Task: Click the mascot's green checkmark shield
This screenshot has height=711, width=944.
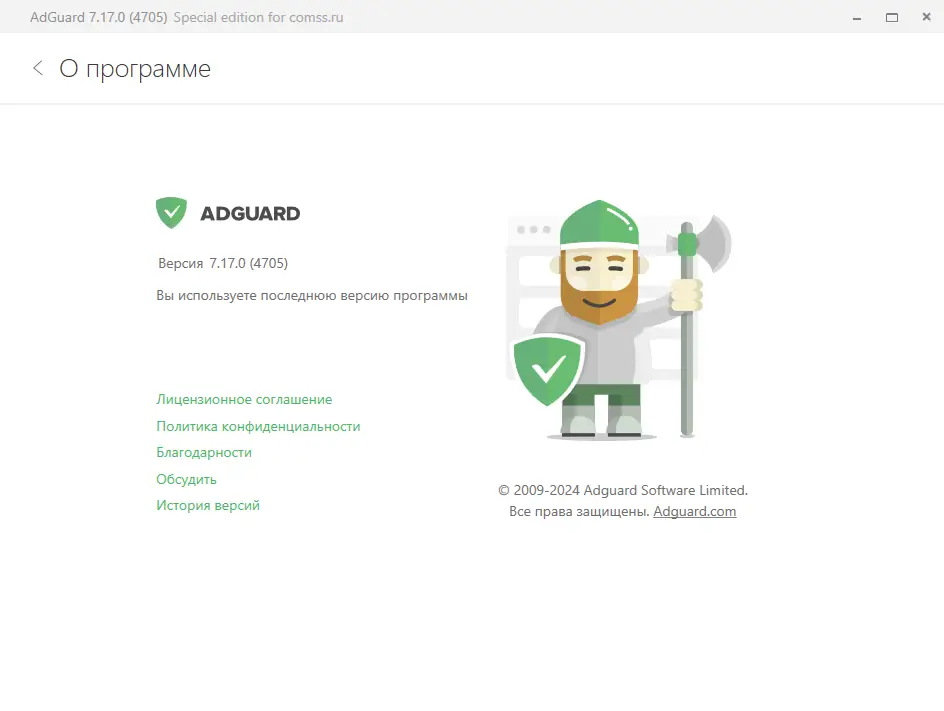Action: [x=547, y=370]
